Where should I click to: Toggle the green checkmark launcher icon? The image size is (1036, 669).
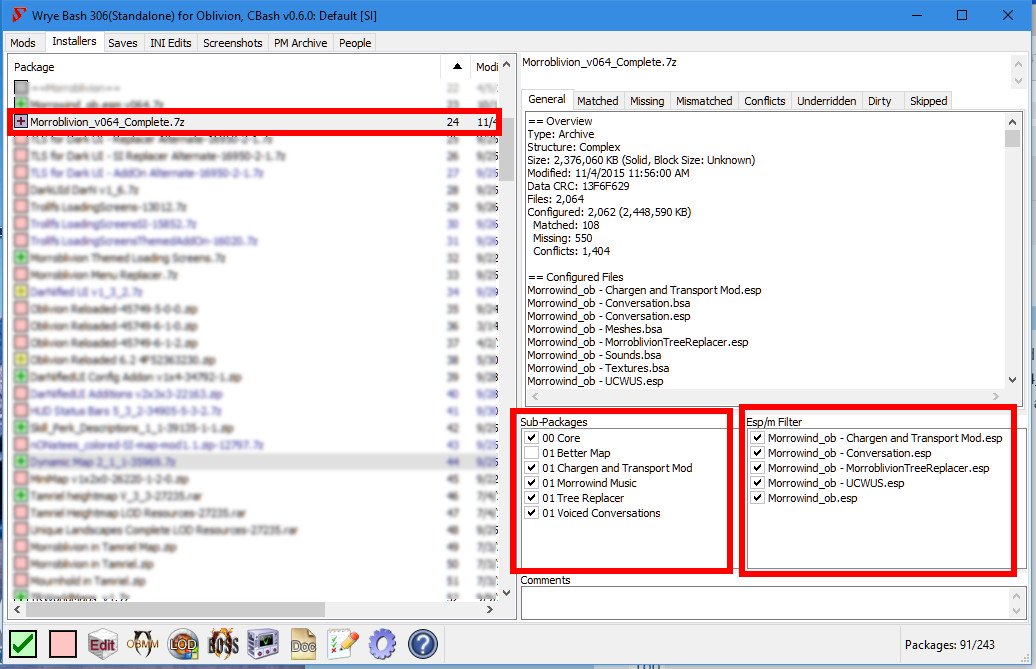(23, 644)
